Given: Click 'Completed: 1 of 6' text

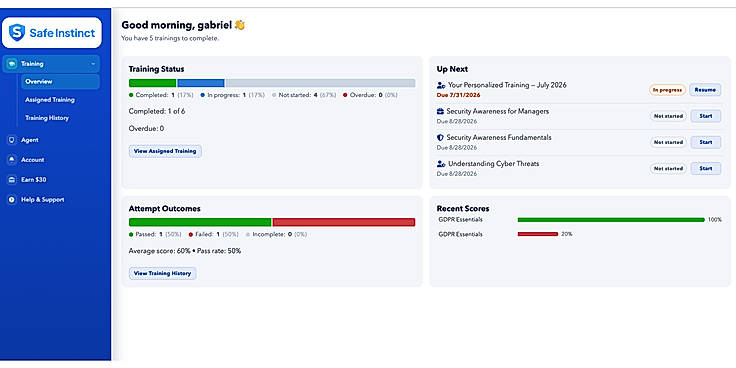Looking at the screenshot, I should point(157,112).
